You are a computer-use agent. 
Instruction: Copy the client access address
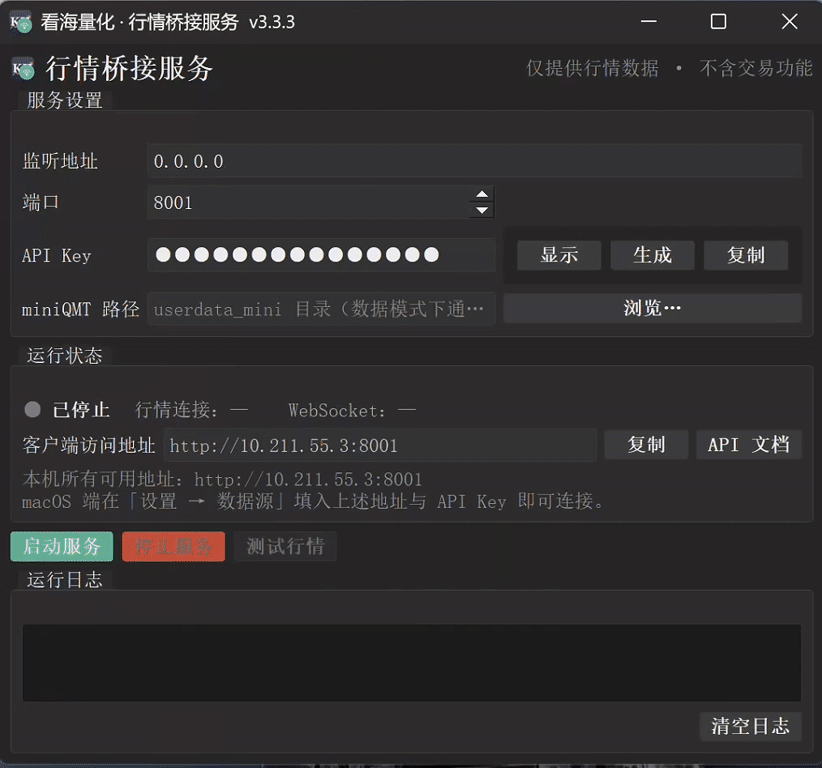tap(646, 445)
